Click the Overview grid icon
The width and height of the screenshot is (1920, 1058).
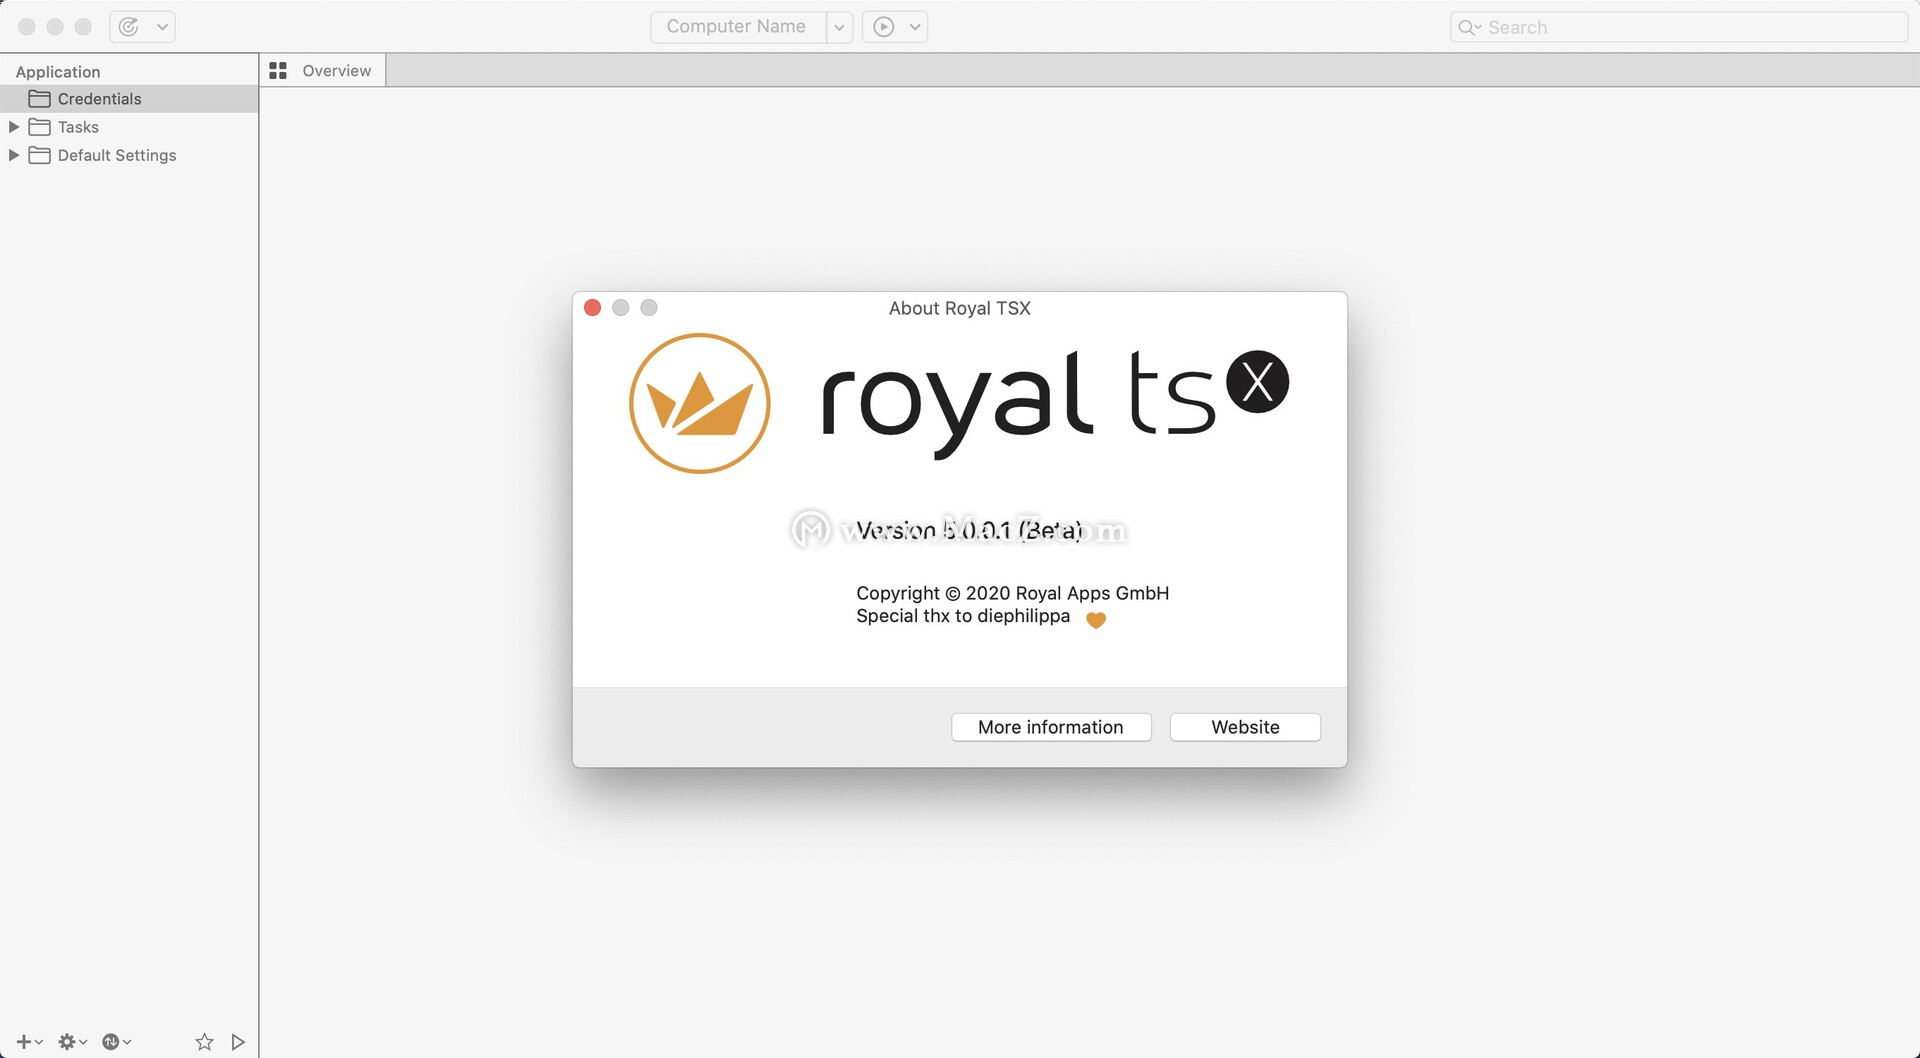[x=278, y=71]
